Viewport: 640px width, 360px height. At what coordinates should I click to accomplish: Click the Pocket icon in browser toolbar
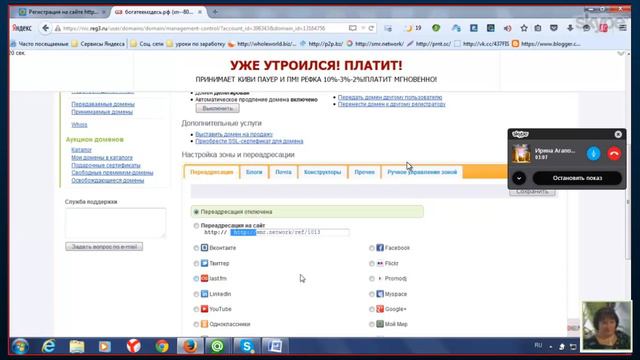(553, 28)
